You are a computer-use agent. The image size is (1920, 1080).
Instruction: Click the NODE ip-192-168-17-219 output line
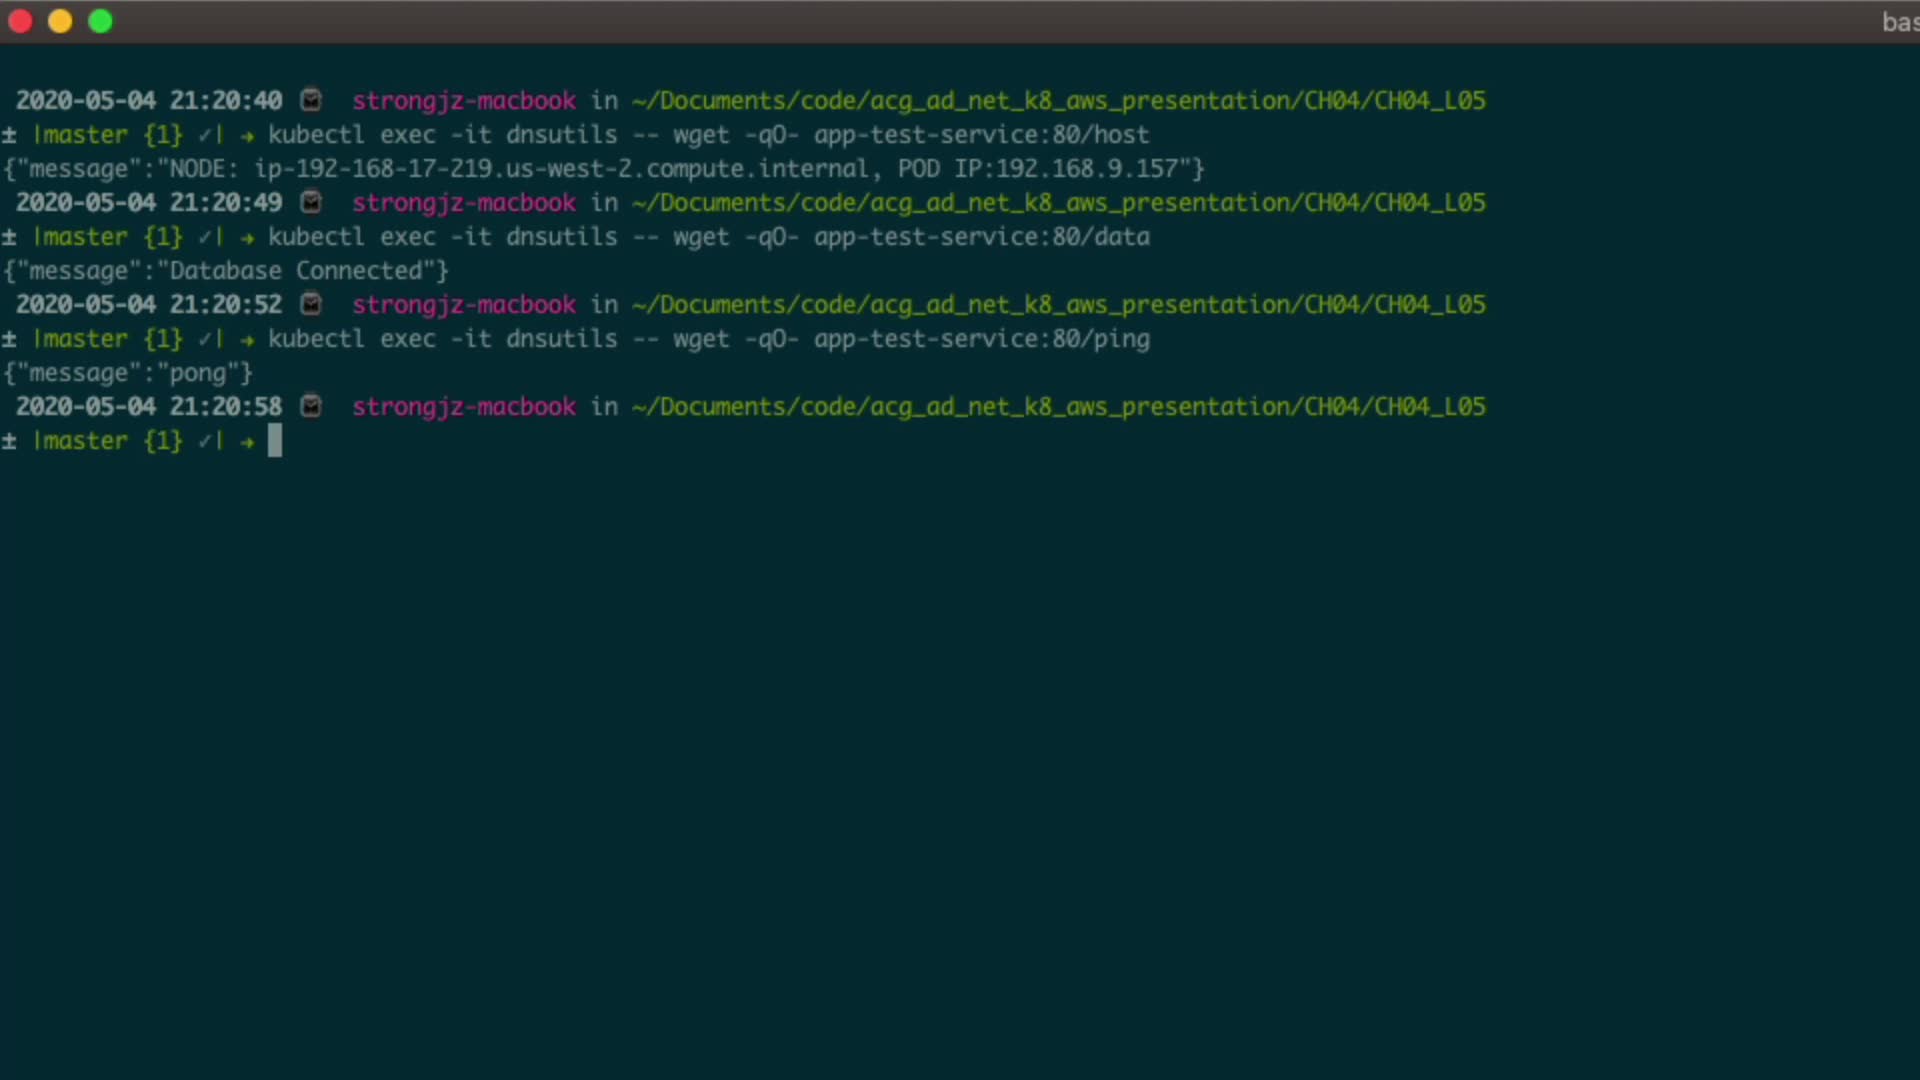603,169
